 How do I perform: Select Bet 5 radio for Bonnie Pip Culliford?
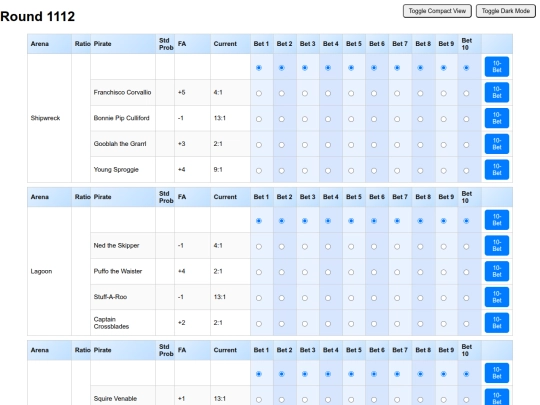pyautogui.click(x=351, y=119)
